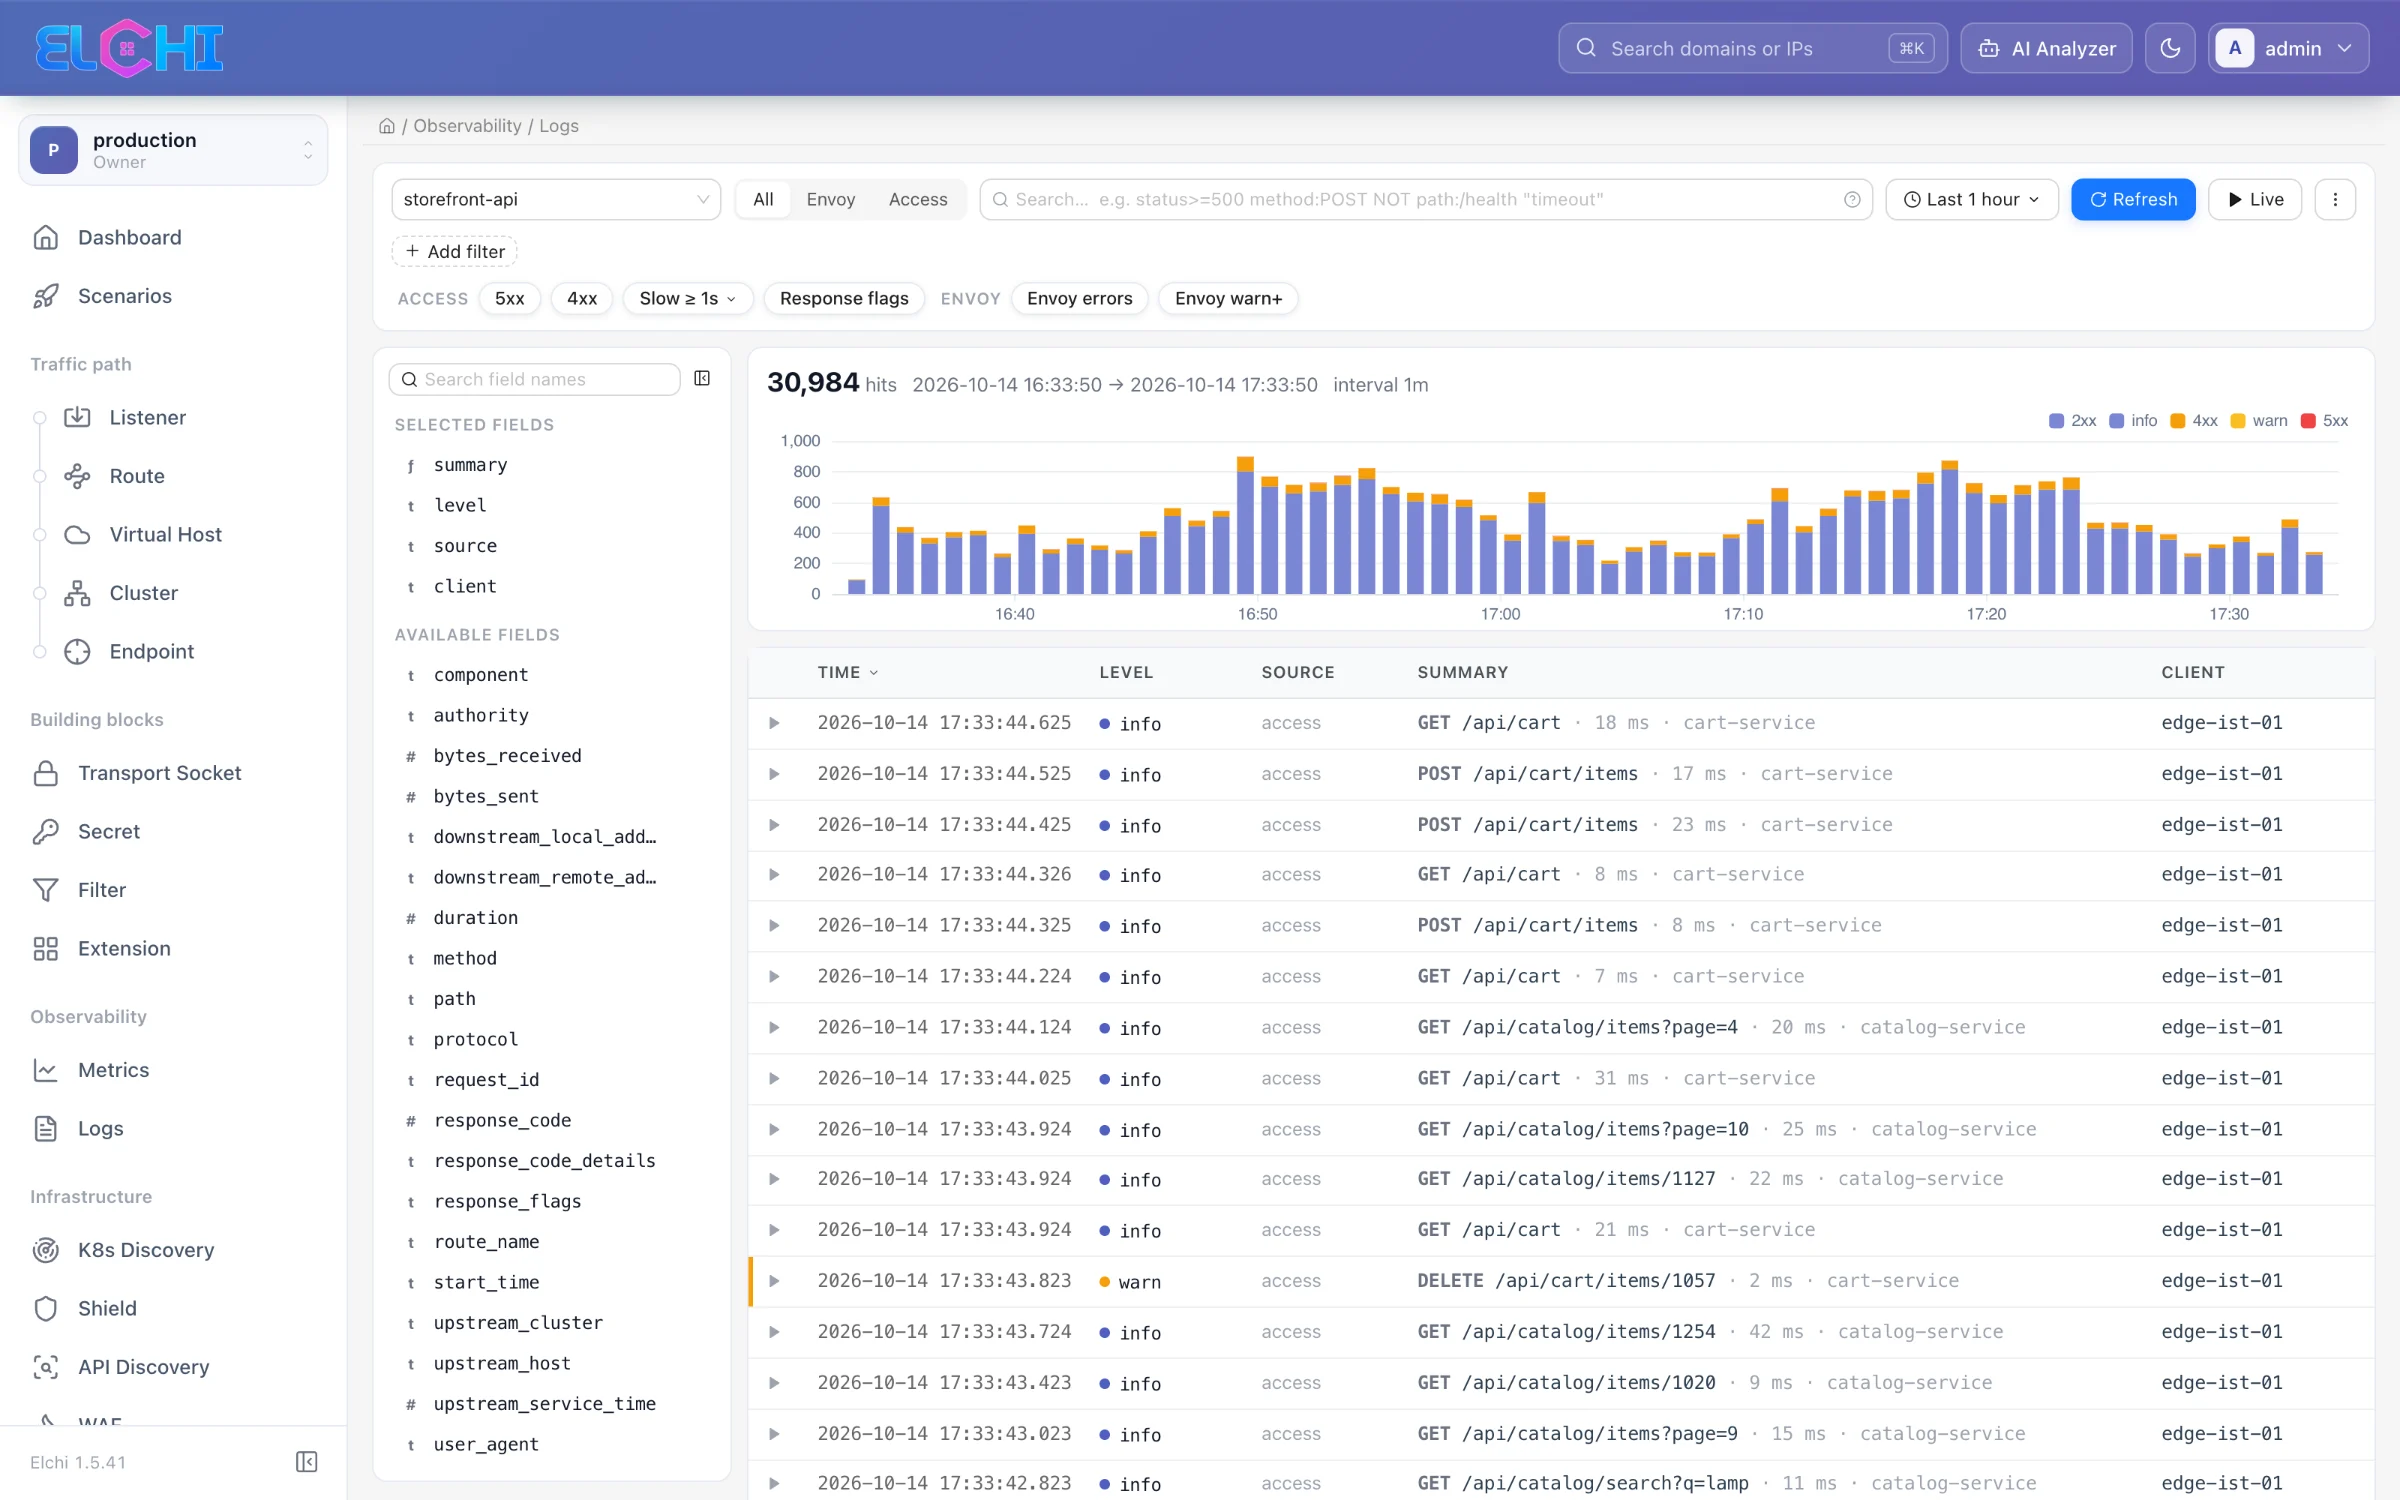Open AI Analyzer
Screen dimensions: 2400x1500
[x=2046, y=48]
